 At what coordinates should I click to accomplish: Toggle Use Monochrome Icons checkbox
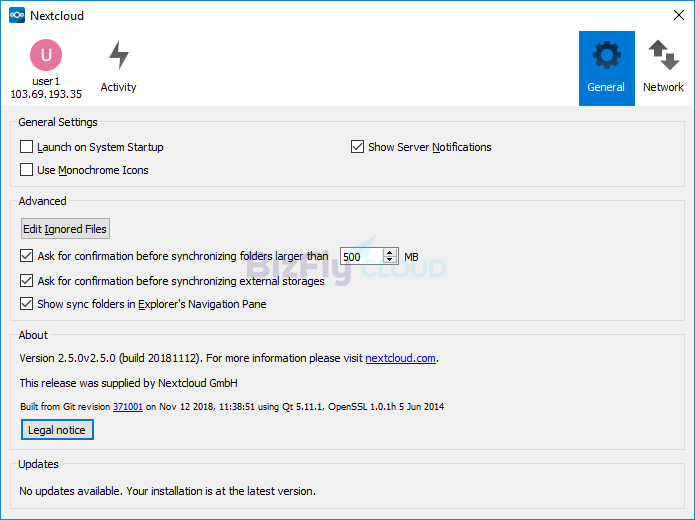[27, 170]
